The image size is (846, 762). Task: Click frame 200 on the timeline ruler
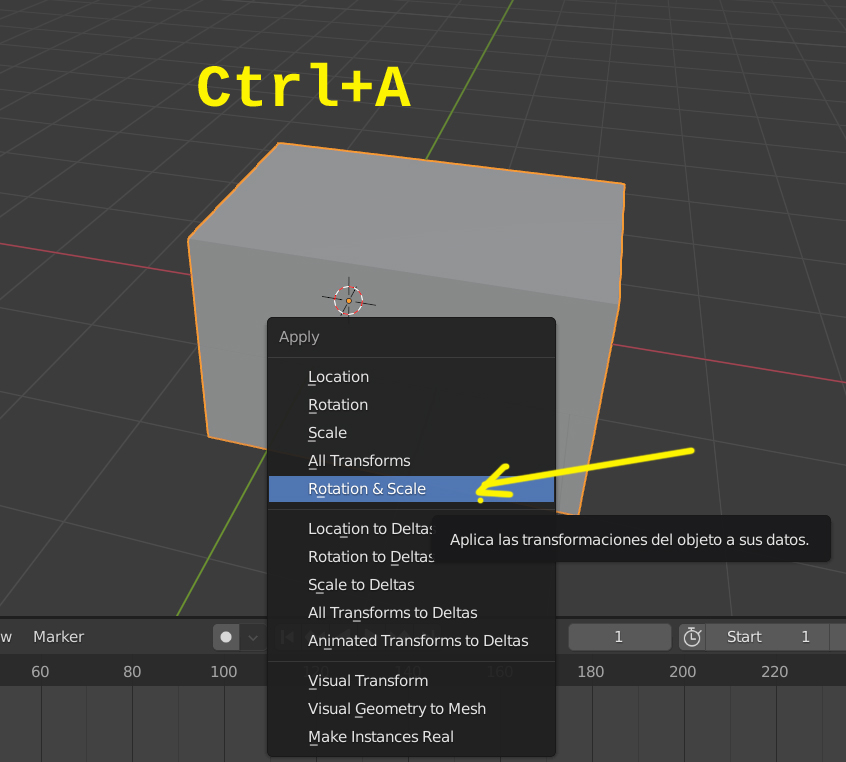(683, 672)
